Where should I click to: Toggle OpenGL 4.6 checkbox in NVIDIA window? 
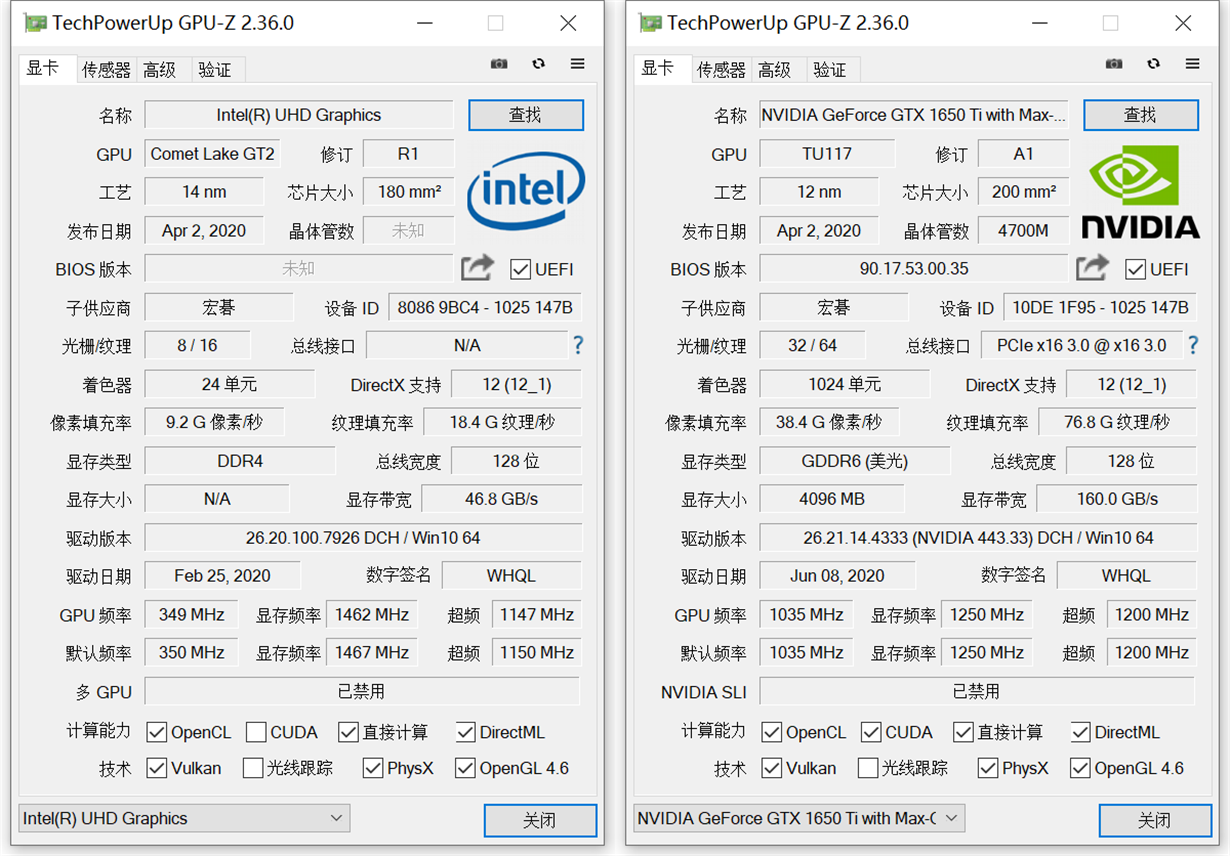click(x=1080, y=768)
